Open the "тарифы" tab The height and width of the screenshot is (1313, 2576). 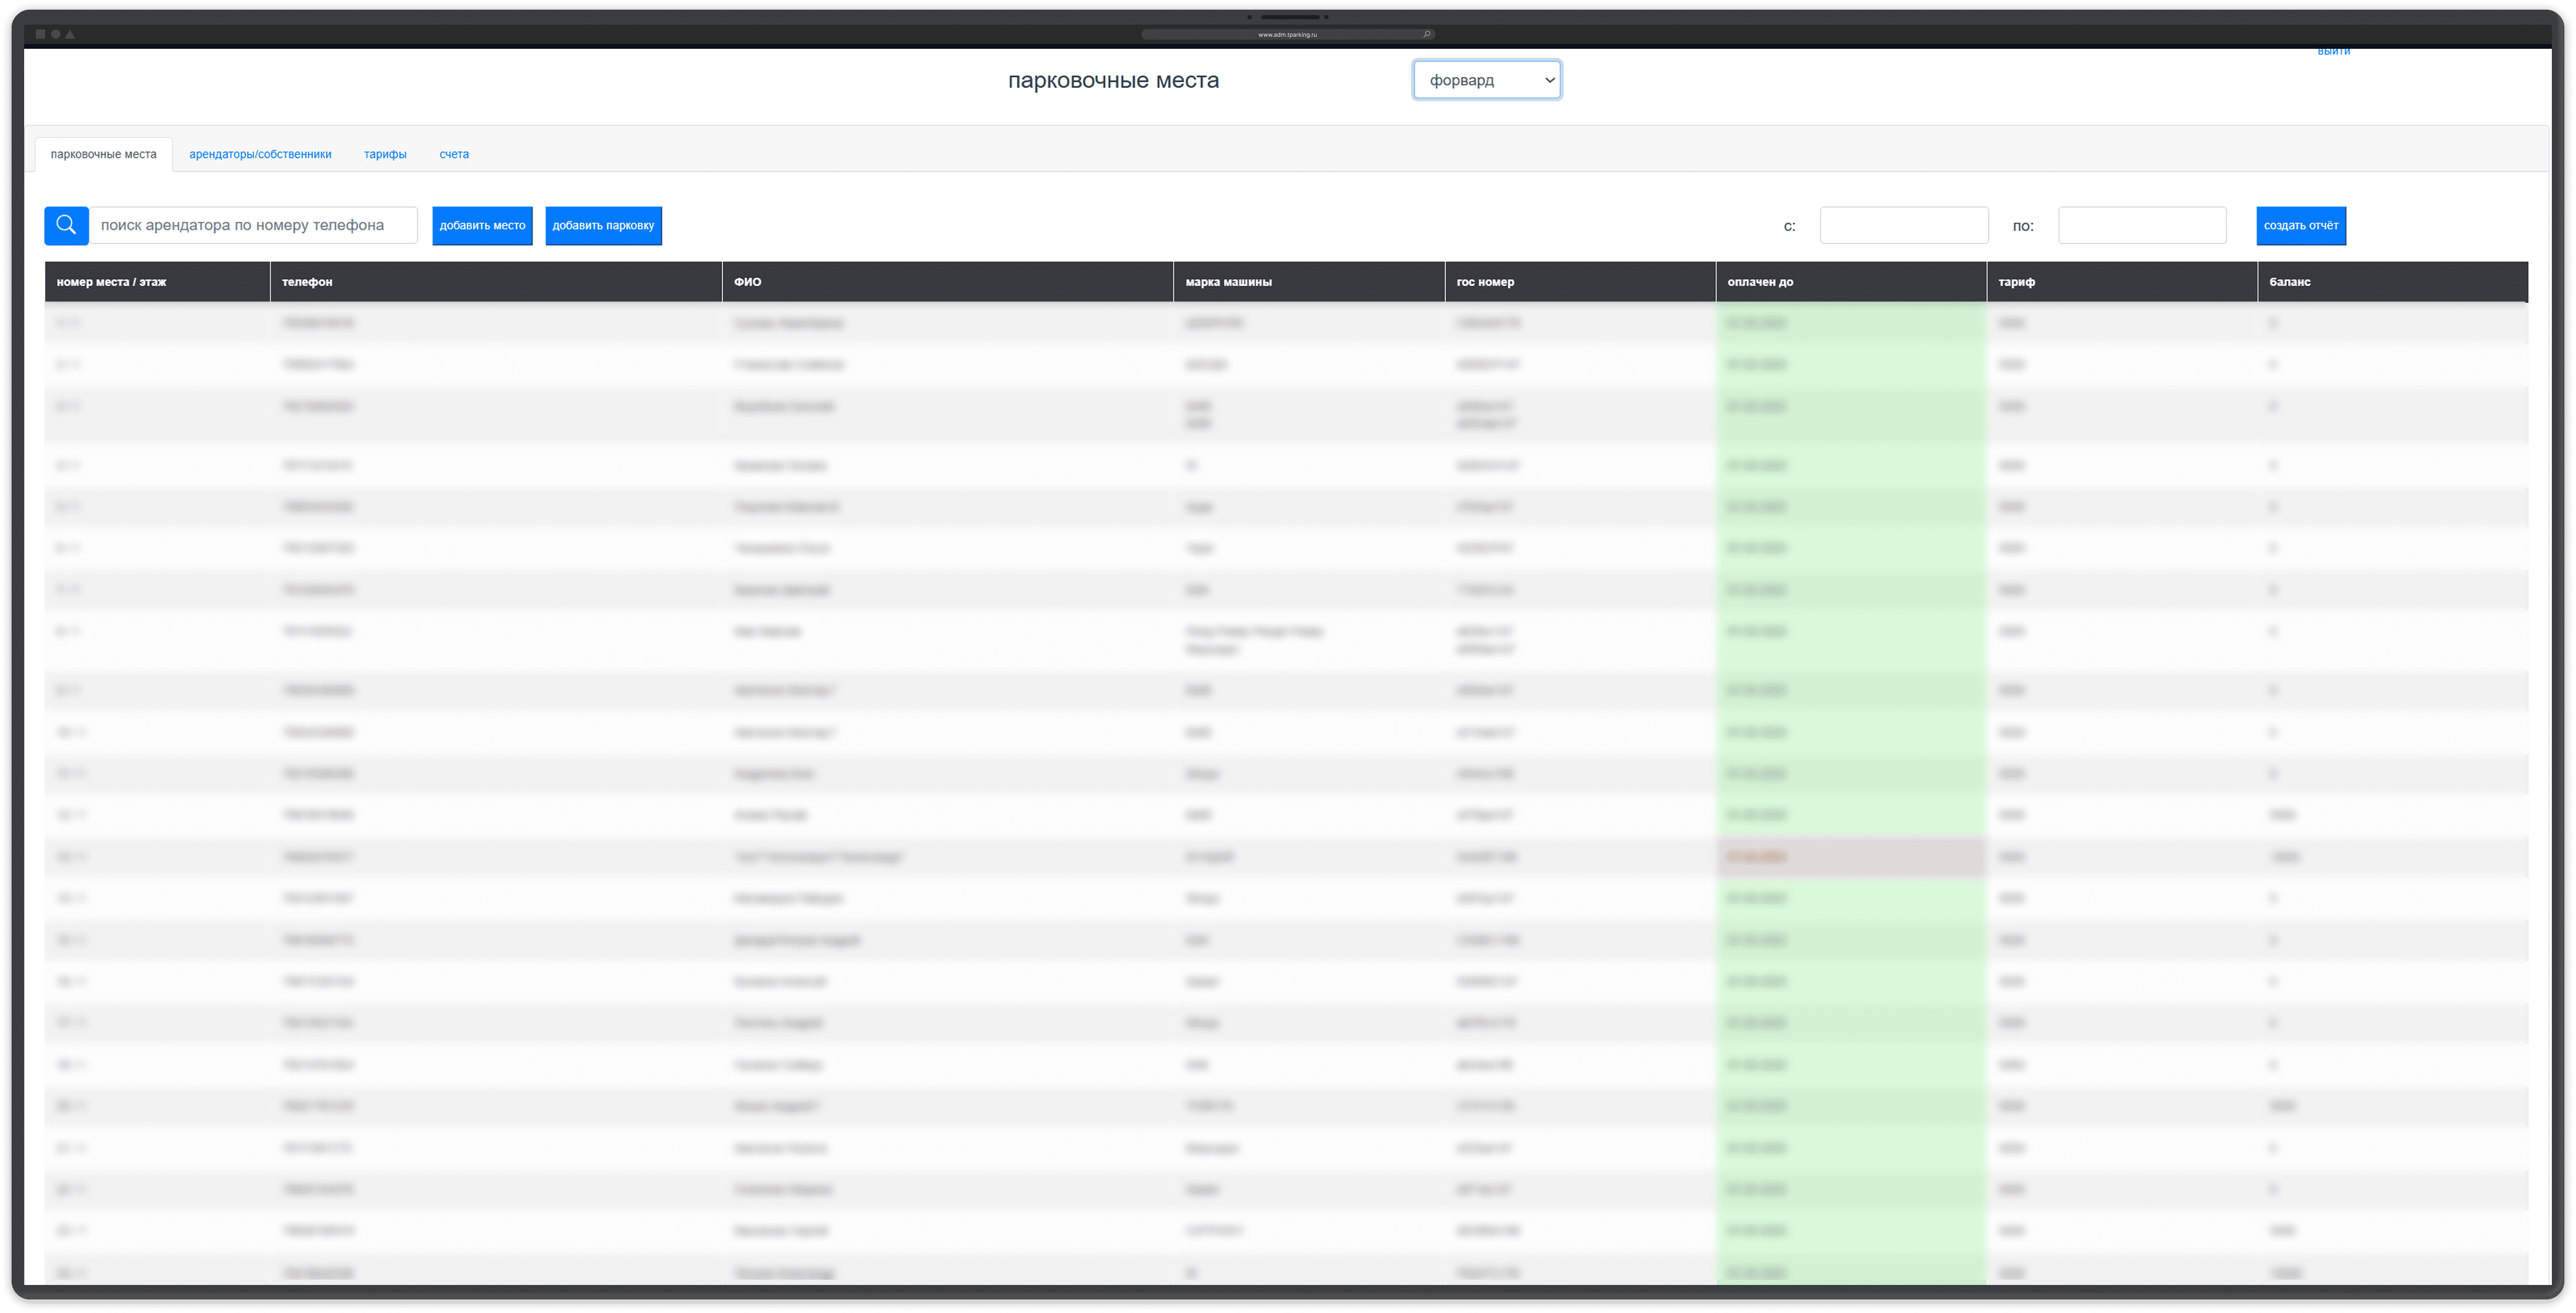coord(385,154)
